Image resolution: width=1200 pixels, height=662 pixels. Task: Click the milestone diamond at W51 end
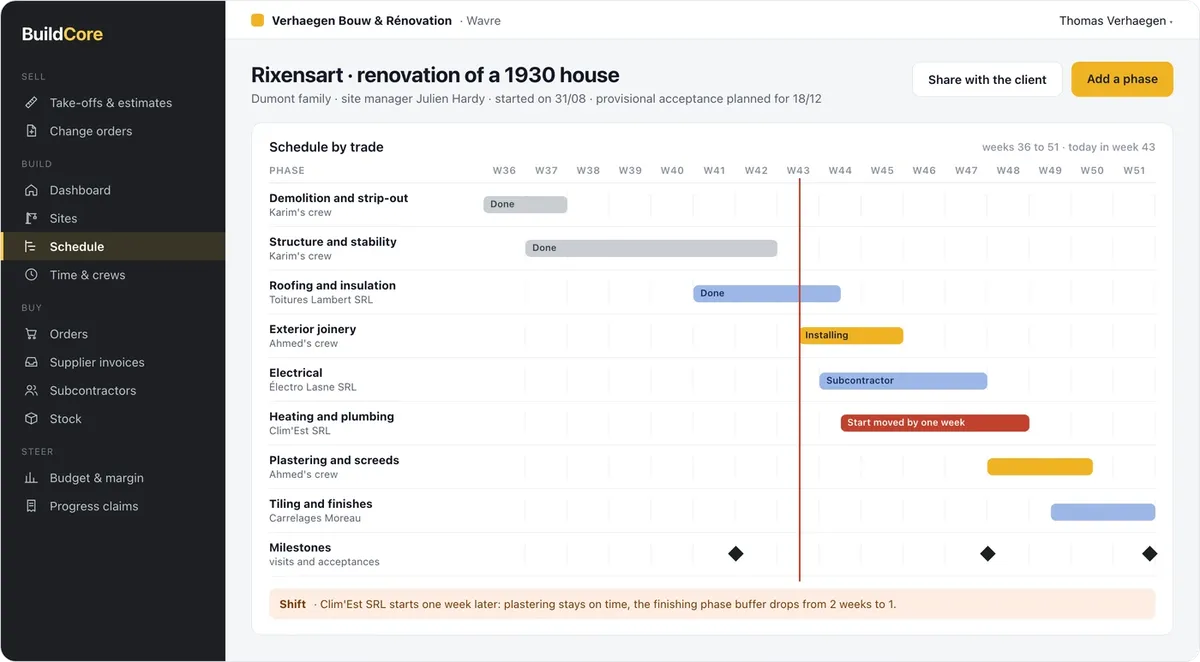[1150, 553]
